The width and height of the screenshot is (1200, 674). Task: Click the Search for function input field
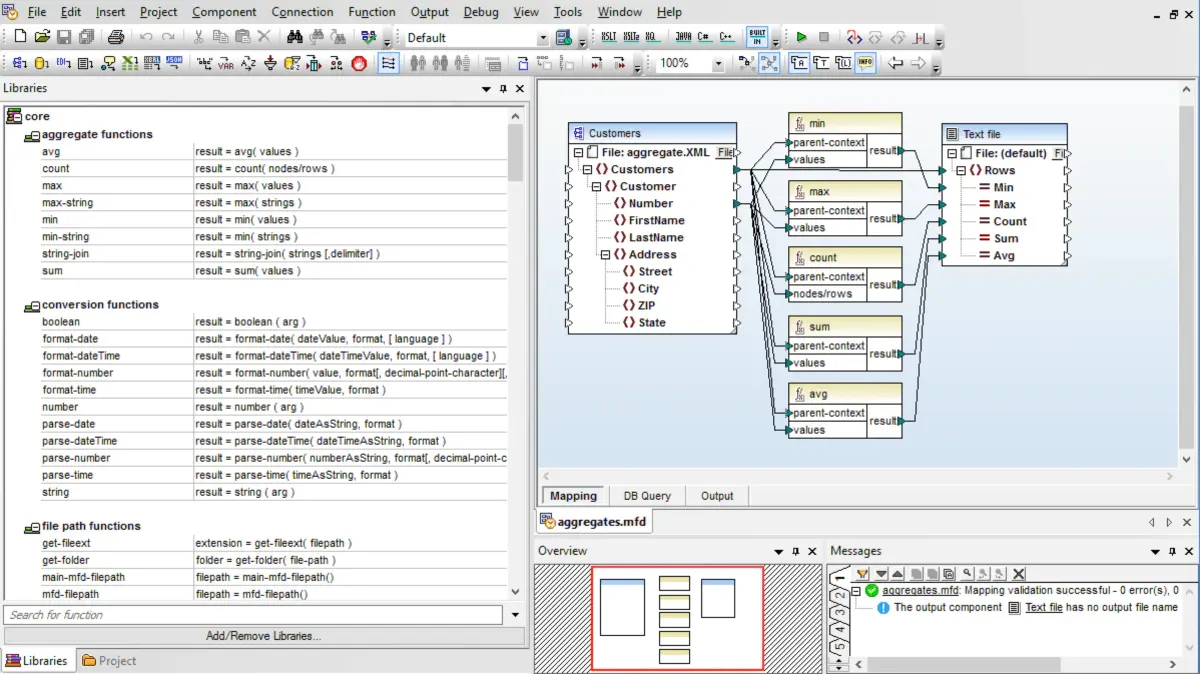[250, 614]
